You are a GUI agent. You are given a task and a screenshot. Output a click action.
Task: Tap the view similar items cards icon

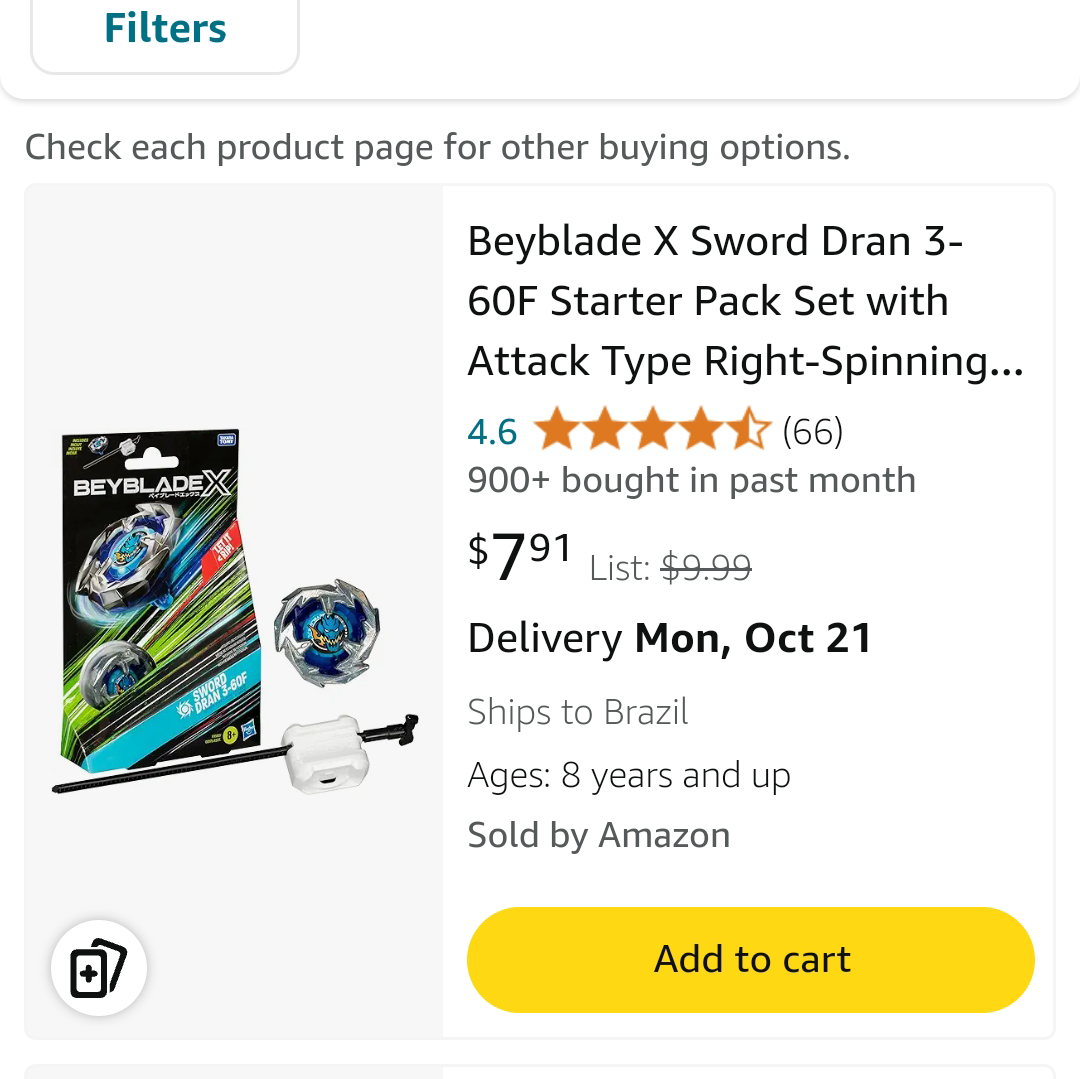99,968
